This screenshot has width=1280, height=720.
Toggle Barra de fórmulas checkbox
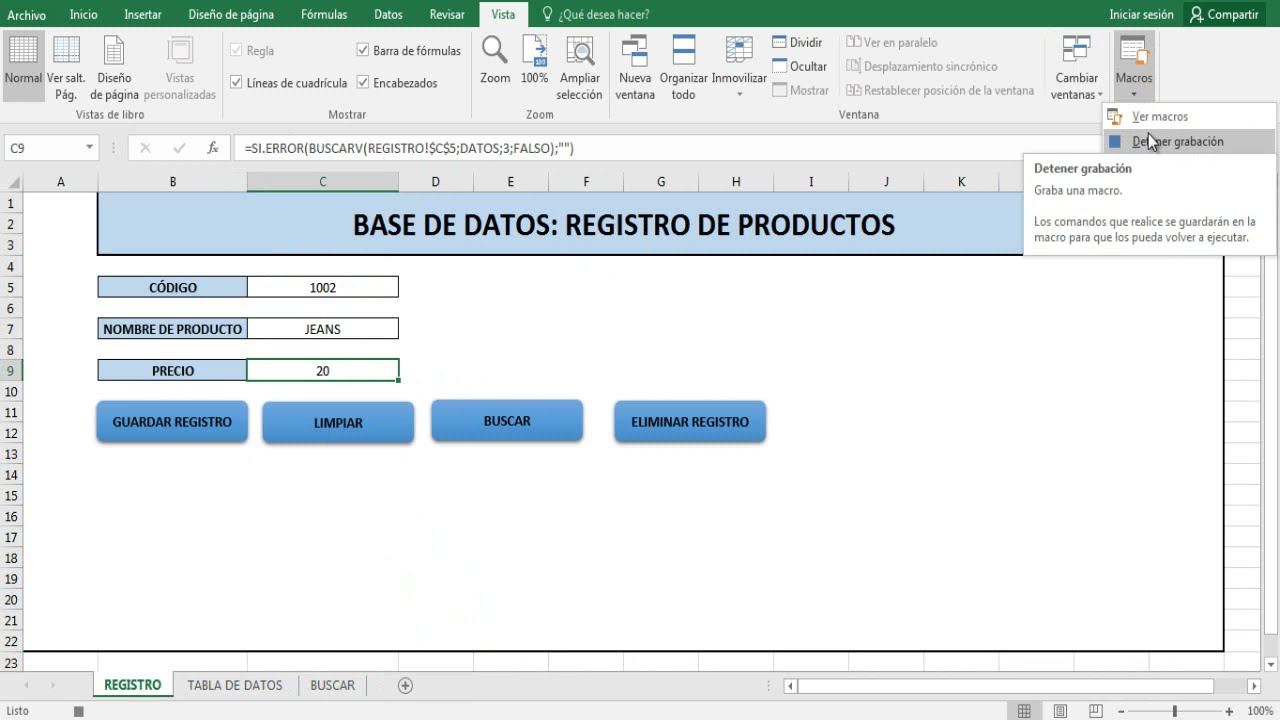coord(363,50)
